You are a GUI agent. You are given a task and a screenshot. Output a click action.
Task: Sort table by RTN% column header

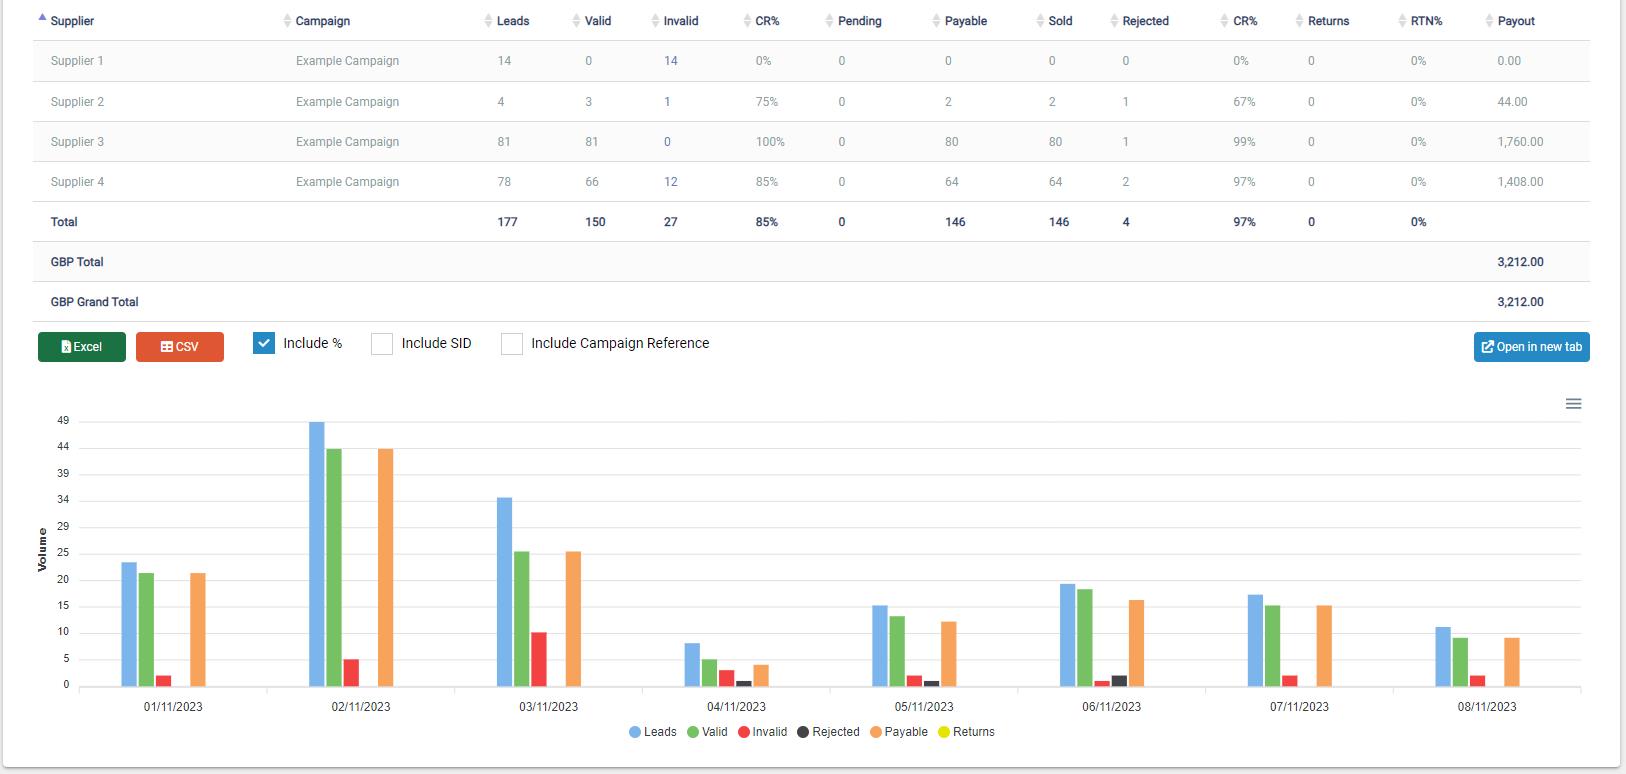[1426, 21]
